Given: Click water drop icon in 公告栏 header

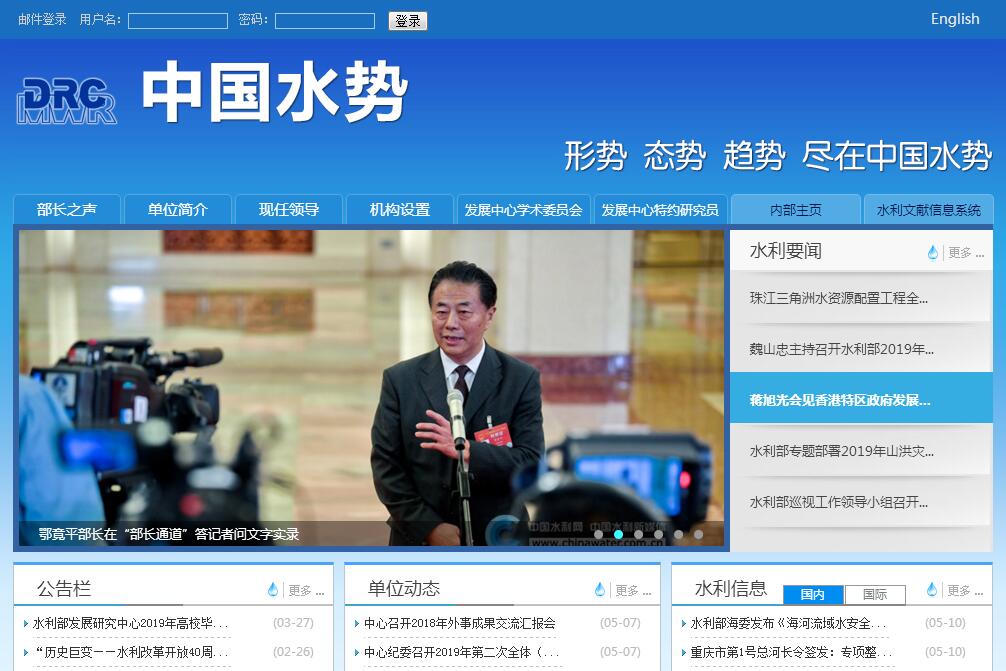Looking at the screenshot, I should point(273,590).
